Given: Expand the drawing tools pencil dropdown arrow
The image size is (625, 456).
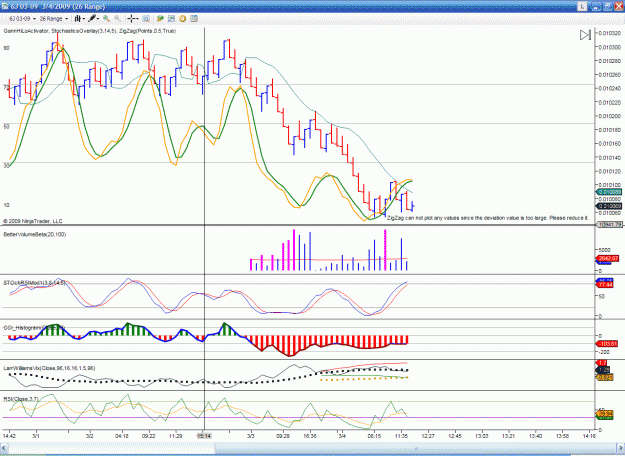Looking at the screenshot, I should tap(98, 19).
